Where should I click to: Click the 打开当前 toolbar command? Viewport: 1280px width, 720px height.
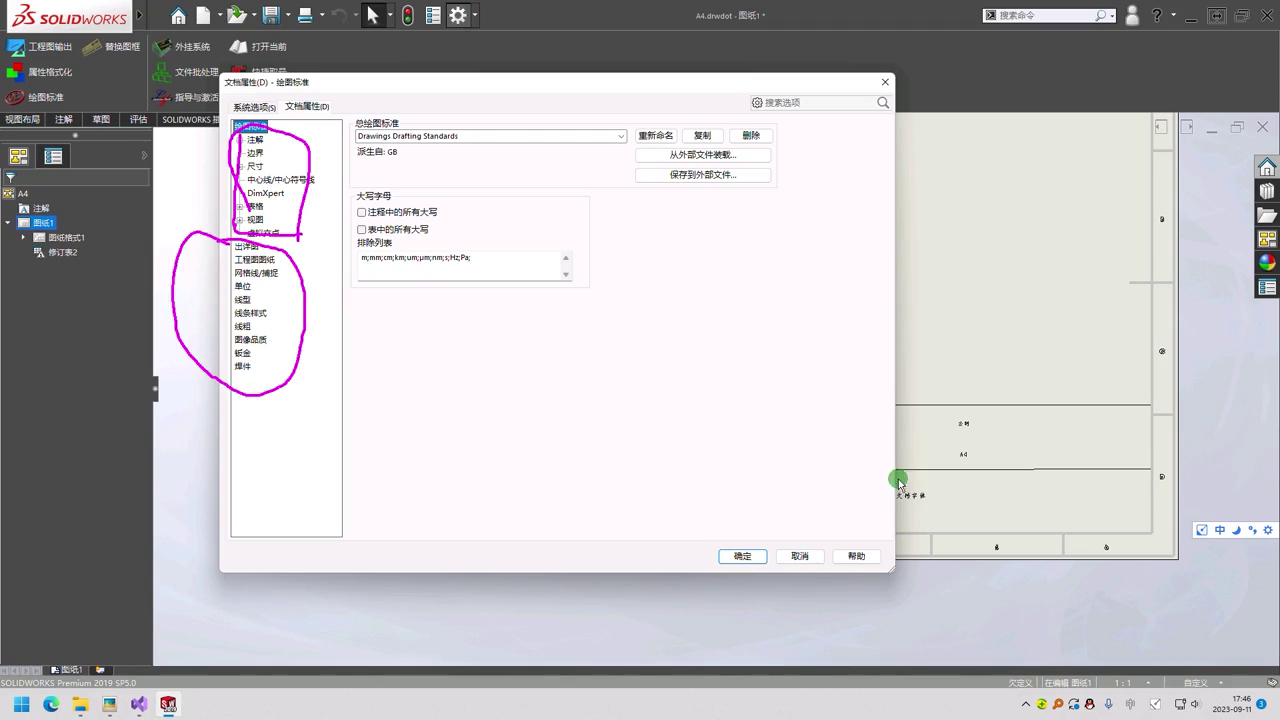258,47
